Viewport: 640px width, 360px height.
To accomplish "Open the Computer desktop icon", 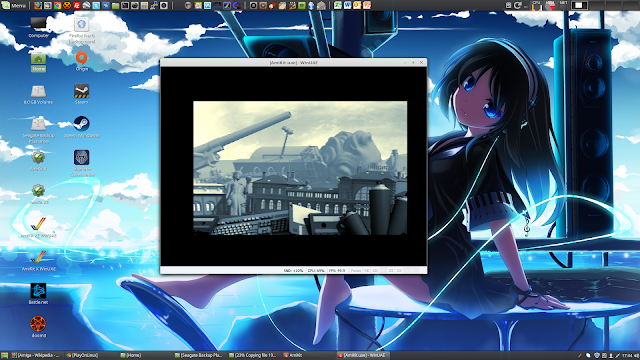I will tap(38, 27).
